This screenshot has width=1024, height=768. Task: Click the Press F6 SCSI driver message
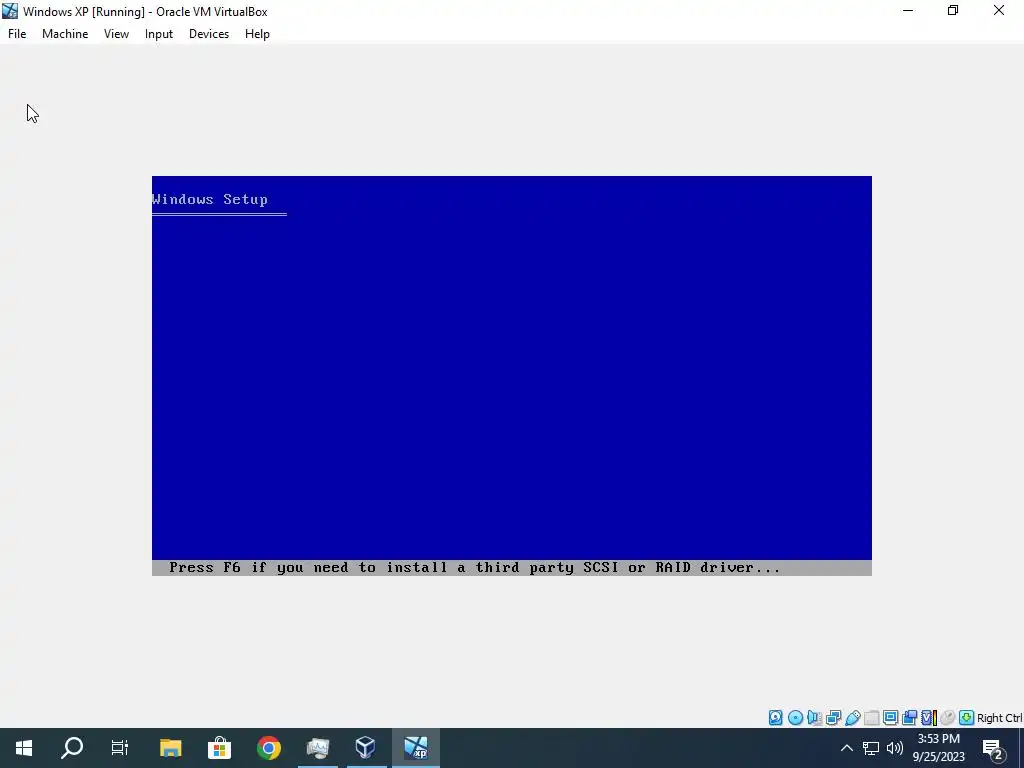click(x=475, y=568)
